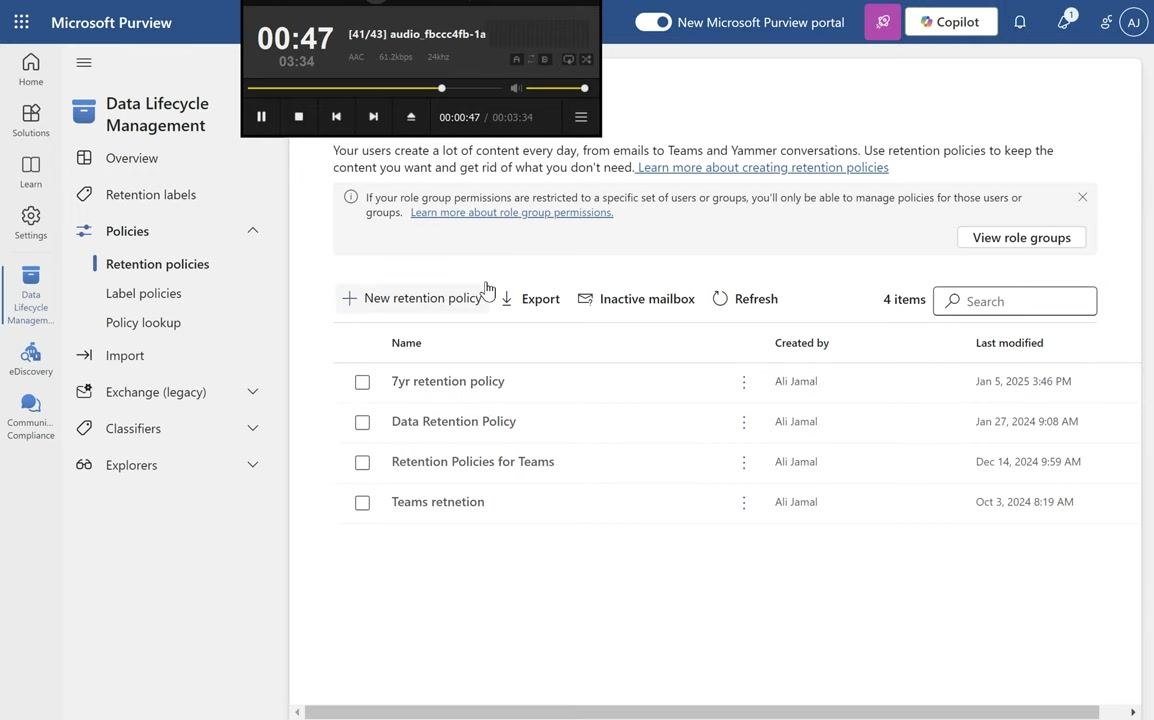
Task: Toggle shuffle in the audio player
Action: (x=587, y=59)
